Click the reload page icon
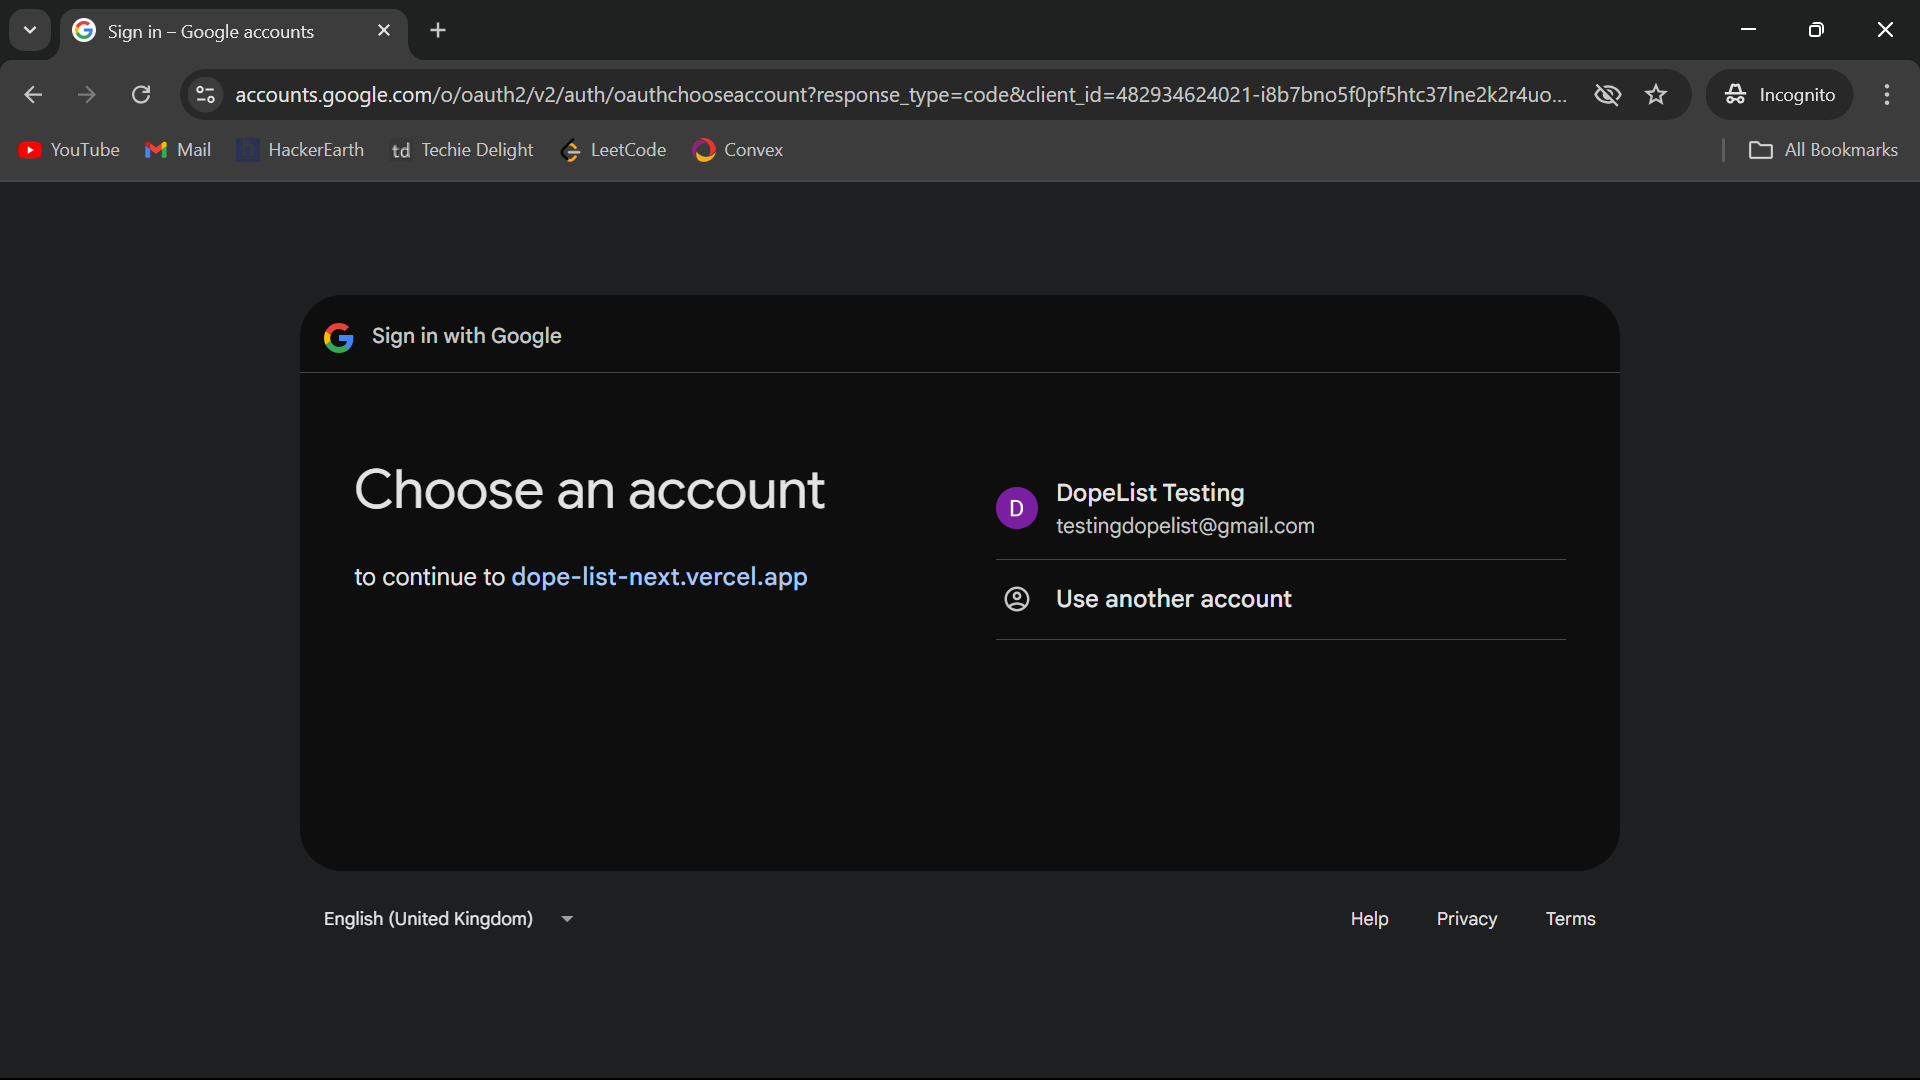 coord(141,94)
